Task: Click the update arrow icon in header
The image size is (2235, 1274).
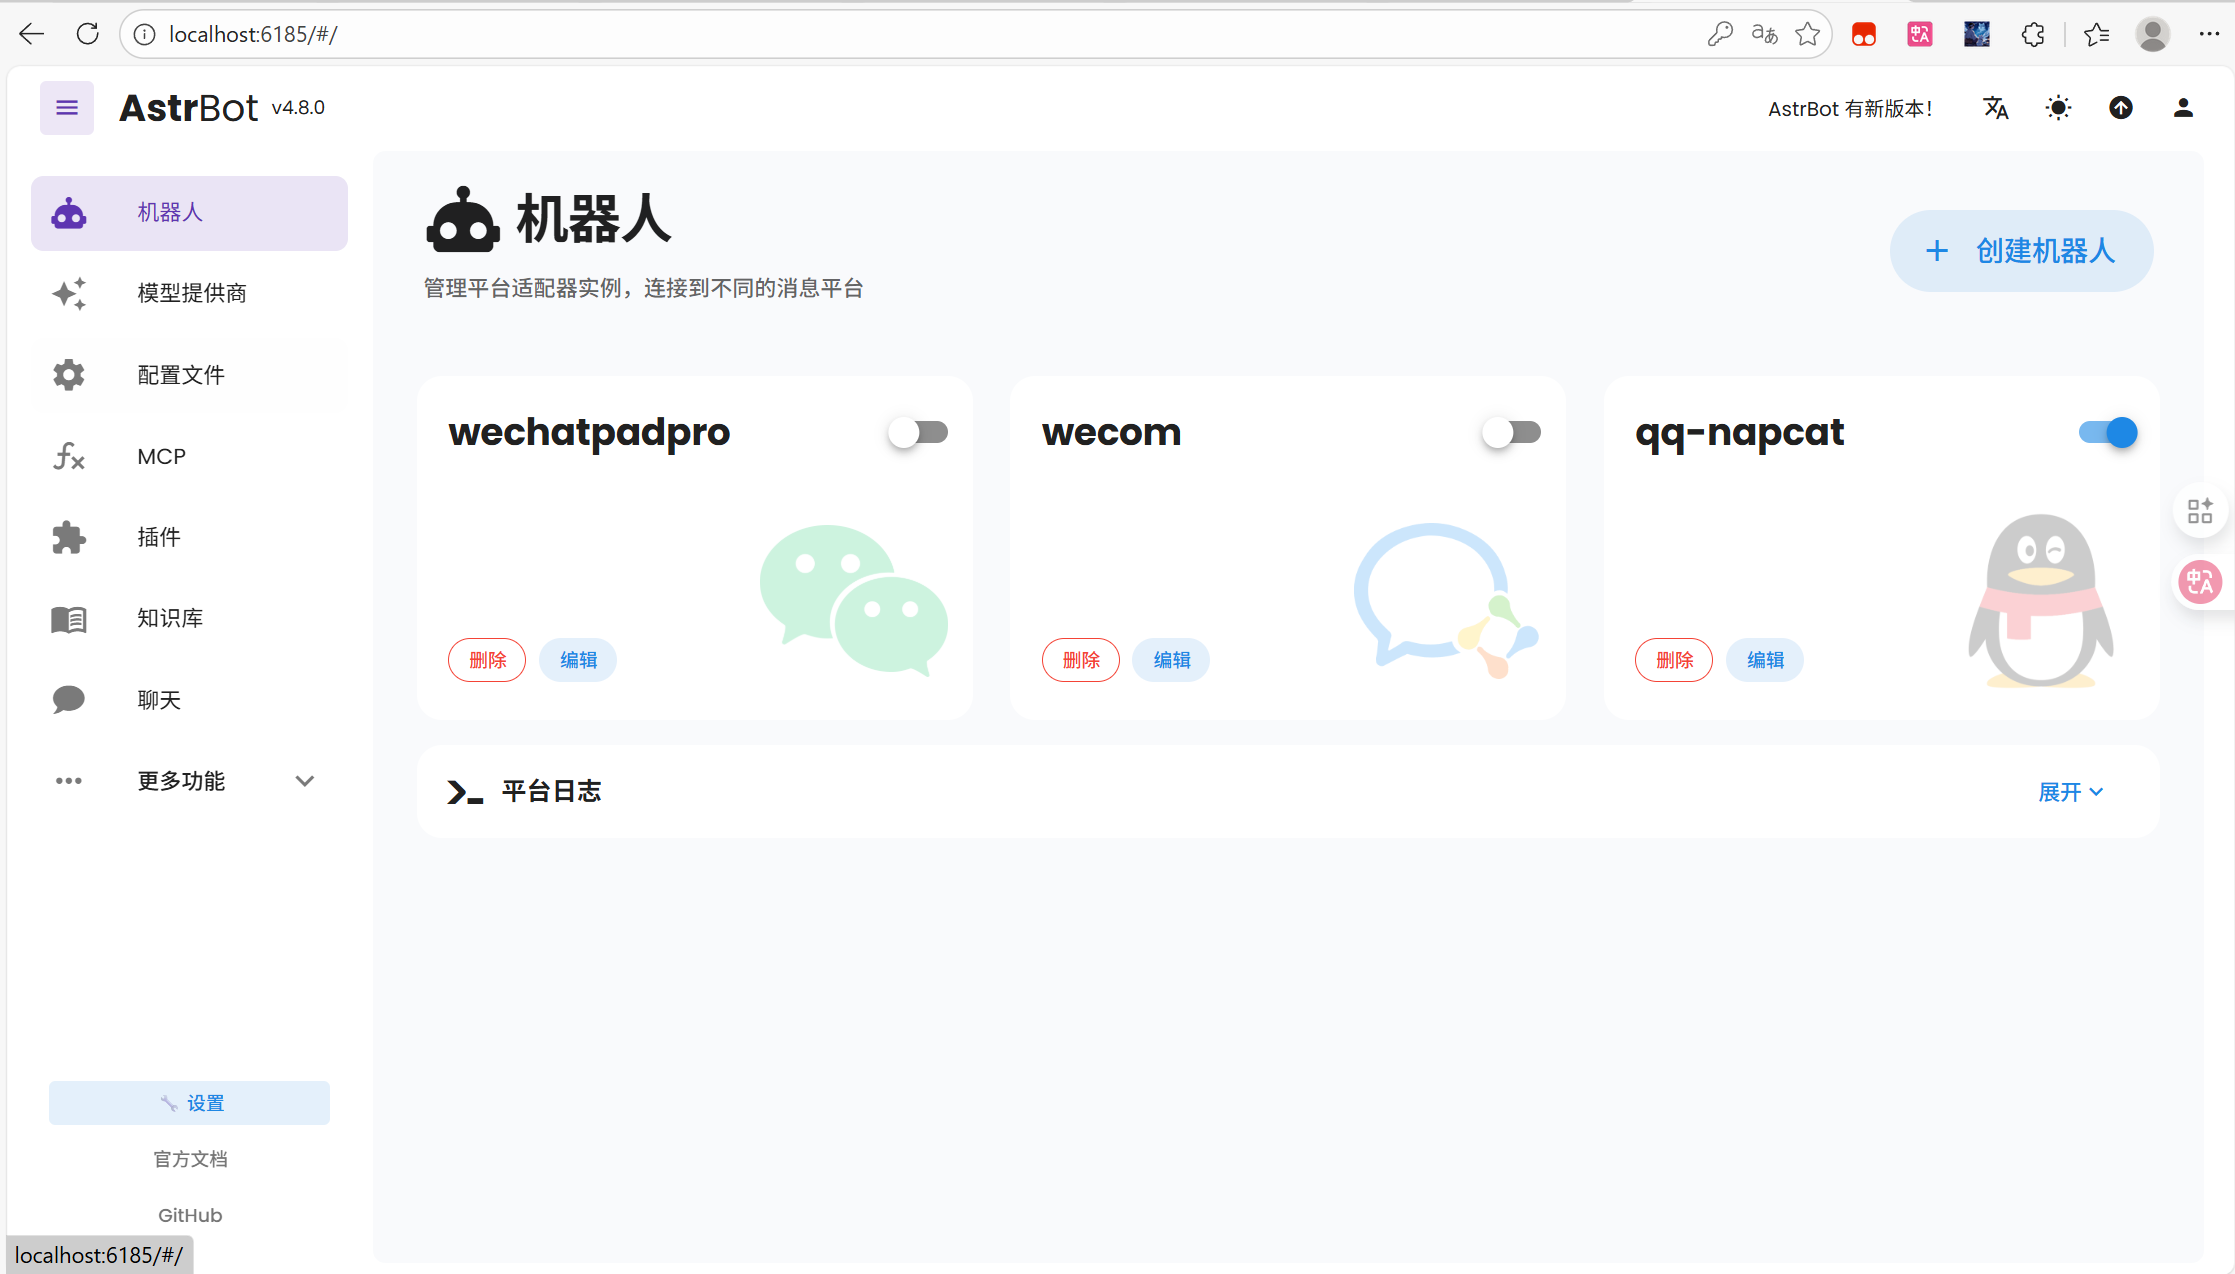Action: coord(2121,108)
